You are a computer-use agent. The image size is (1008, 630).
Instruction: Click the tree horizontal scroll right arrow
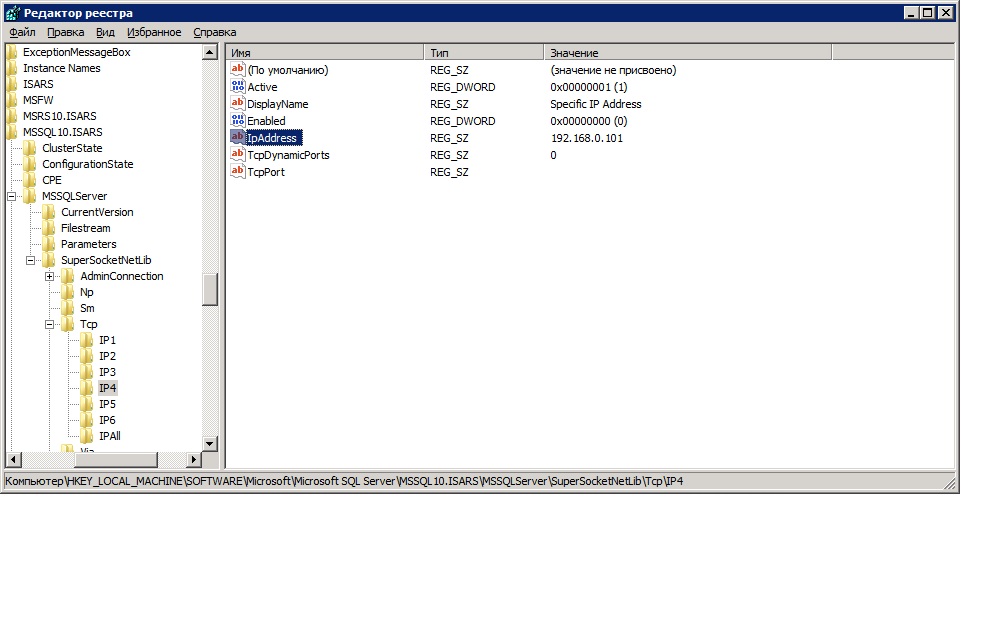pyautogui.click(x=194, y=459)
